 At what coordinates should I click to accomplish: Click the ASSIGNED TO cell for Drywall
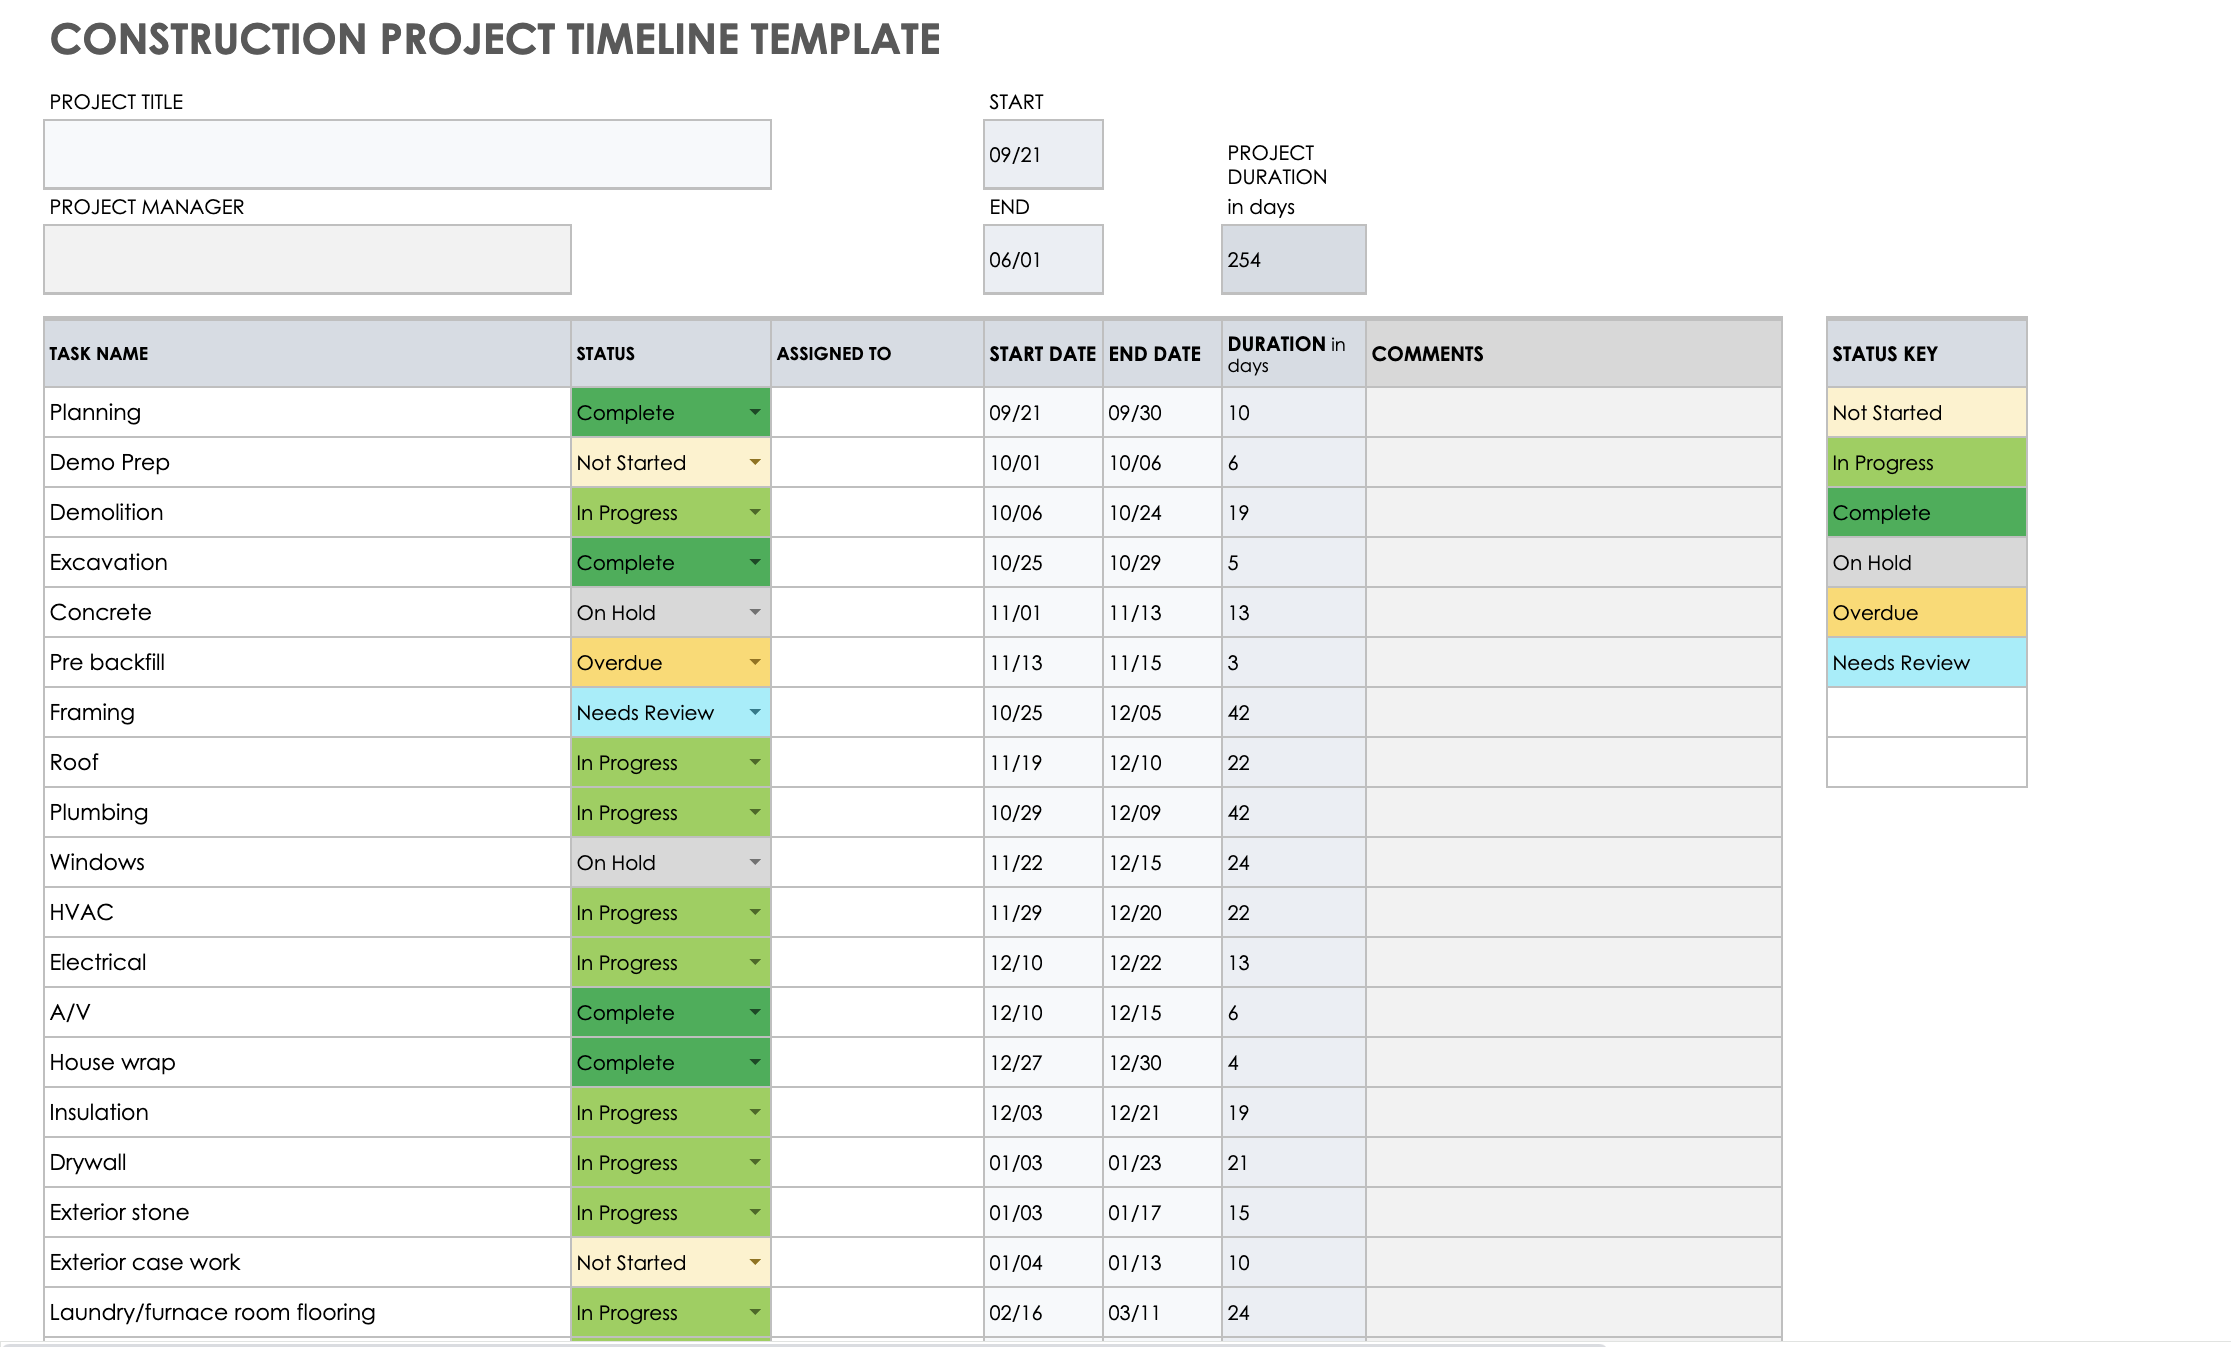[876, 1162]
